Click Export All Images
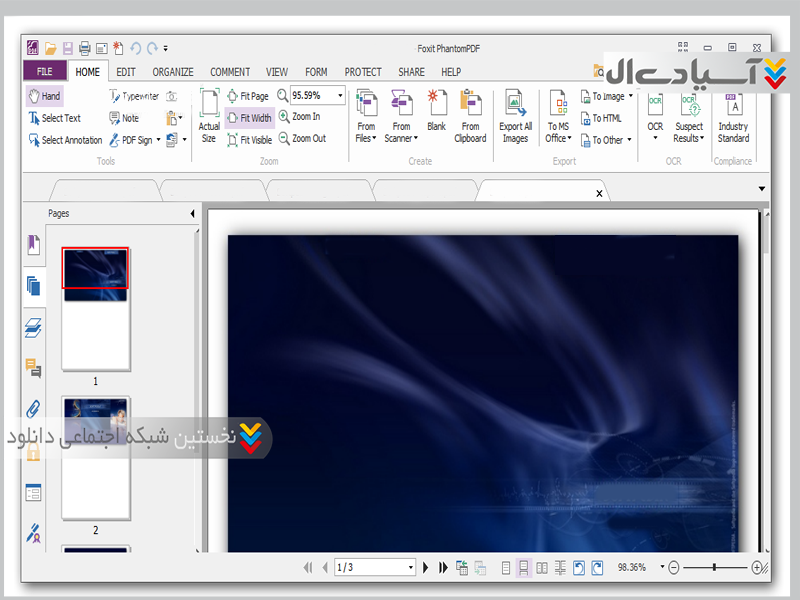 (515, 115)
